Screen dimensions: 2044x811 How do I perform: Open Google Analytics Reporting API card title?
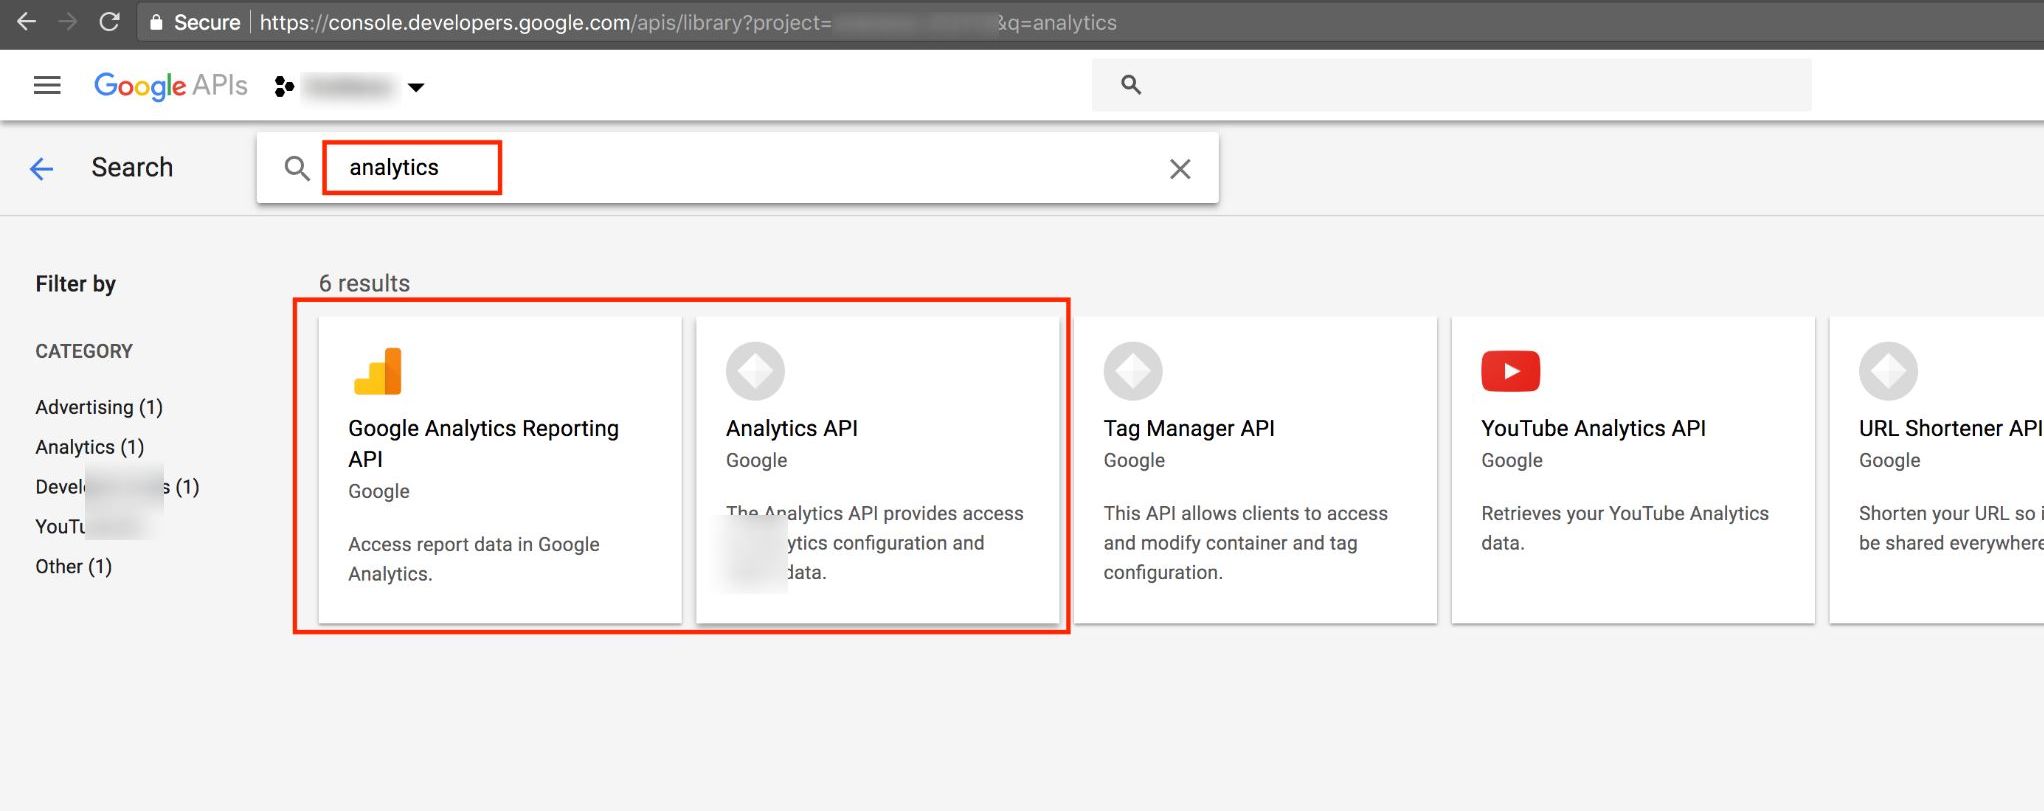[483, 443]
